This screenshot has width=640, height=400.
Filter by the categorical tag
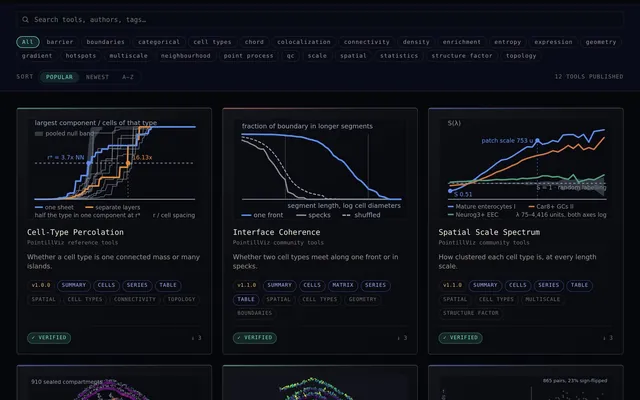[x=159, y=42]
